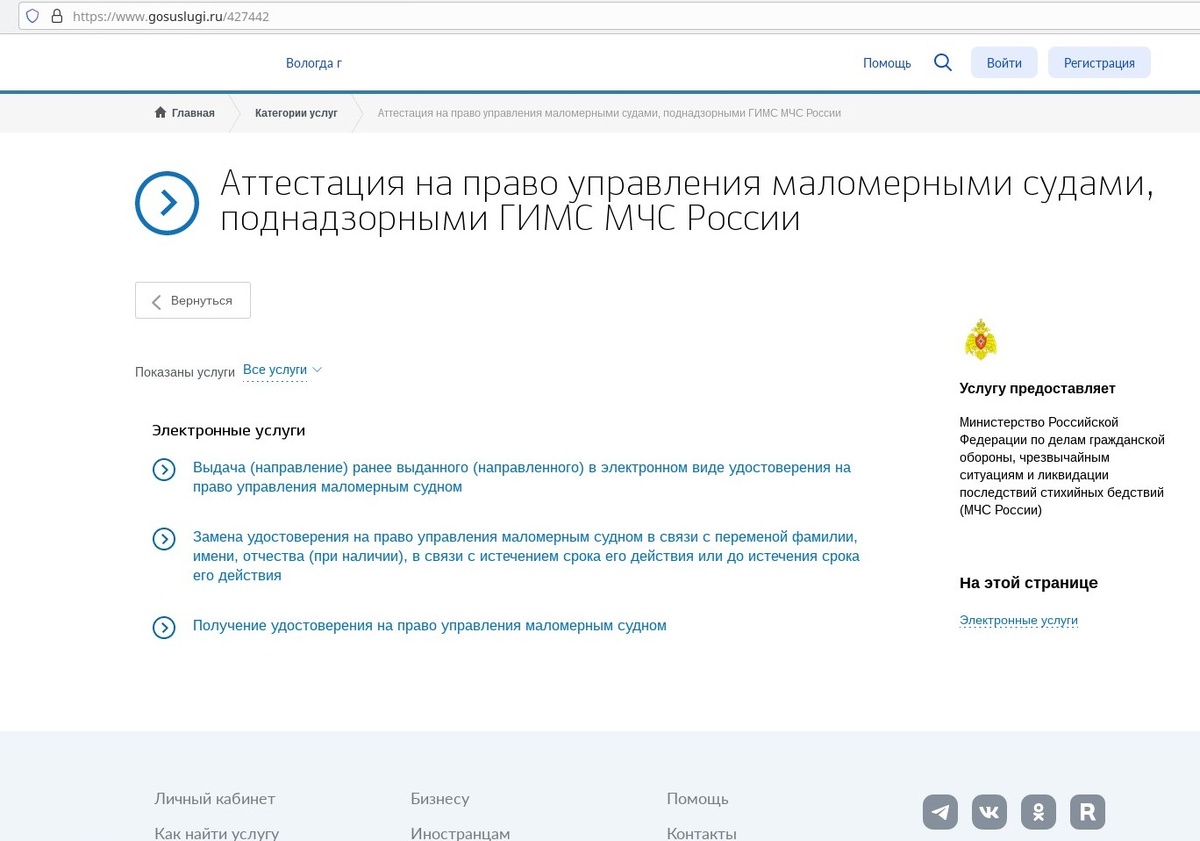Change location Вологда г
This screenshot has width=1200, height=841.
[314, 63]
